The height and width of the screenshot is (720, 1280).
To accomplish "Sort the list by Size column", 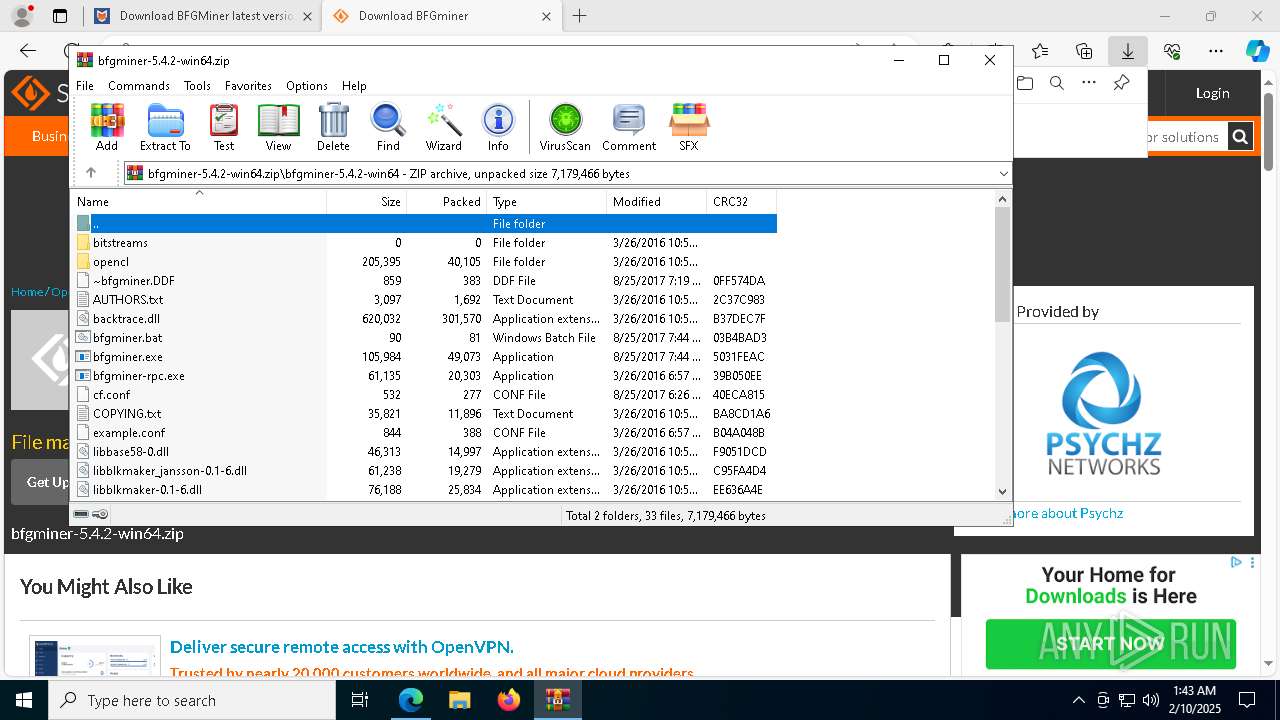I will coord(366,202).
